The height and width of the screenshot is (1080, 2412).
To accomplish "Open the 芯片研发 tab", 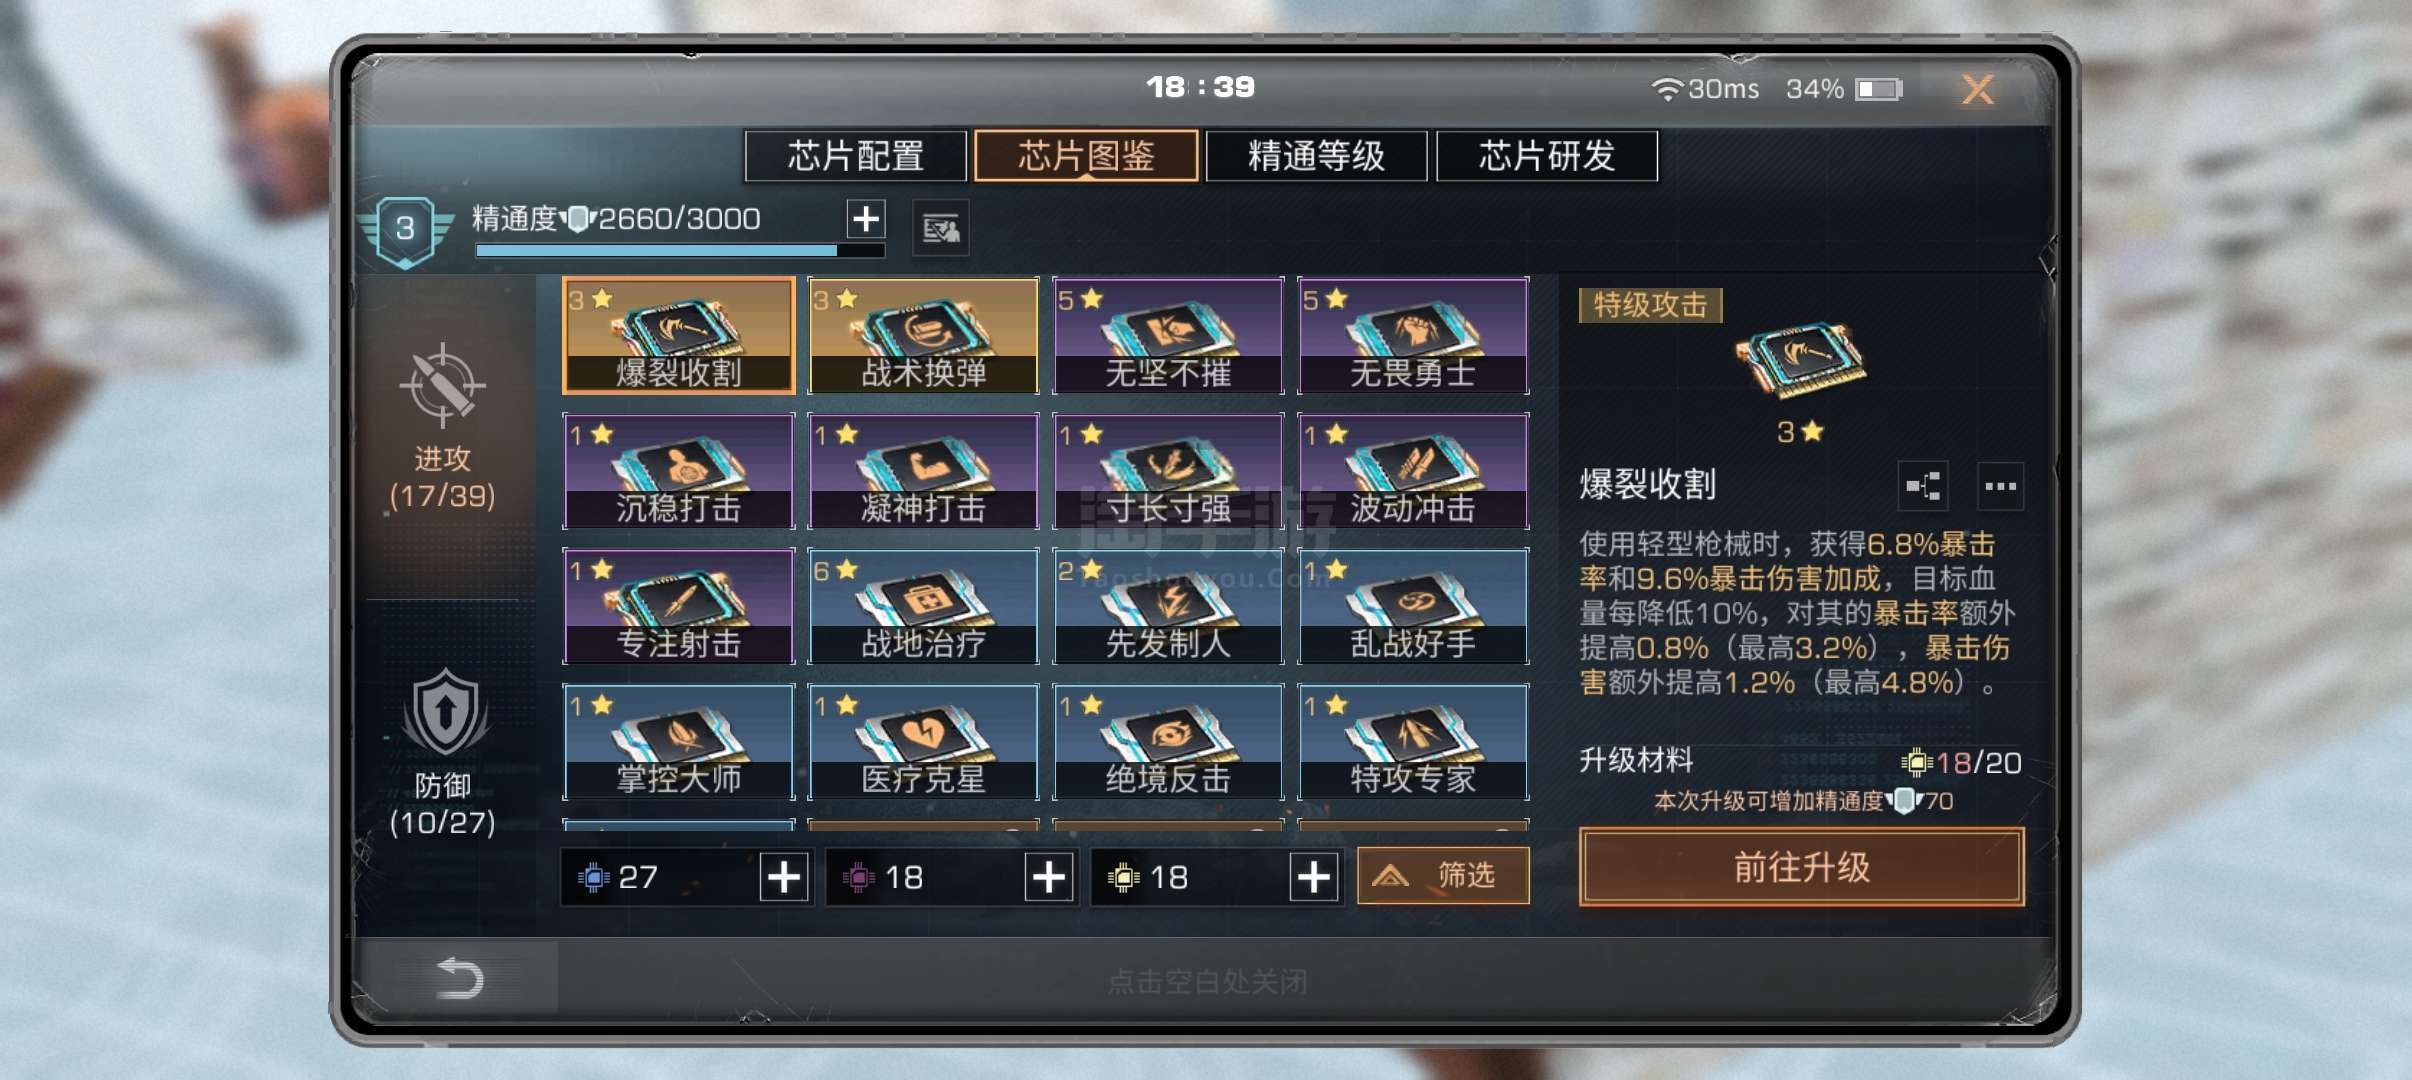I will [x=1546, y=156].
